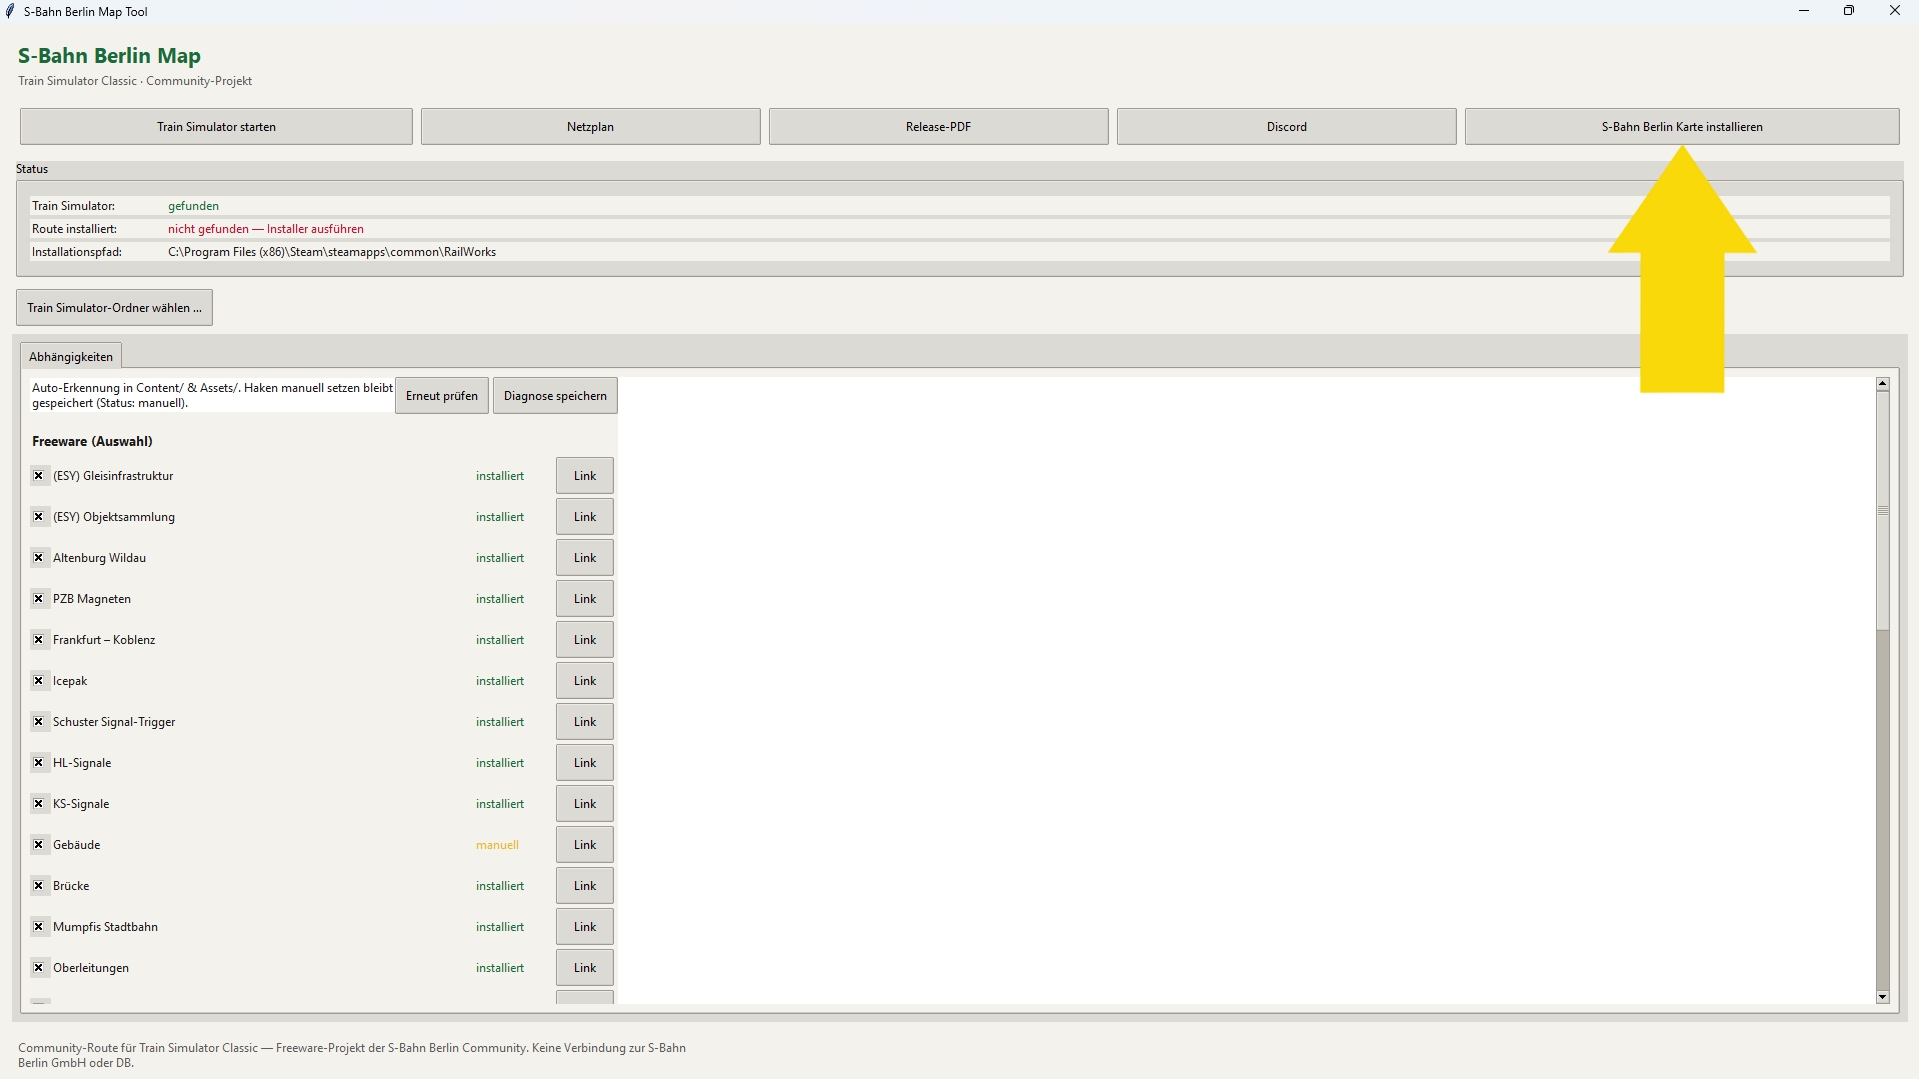Toggle Oberleitungen checkbox
The width and height of the screenshot is (1919, 1079).
point(39,968)
